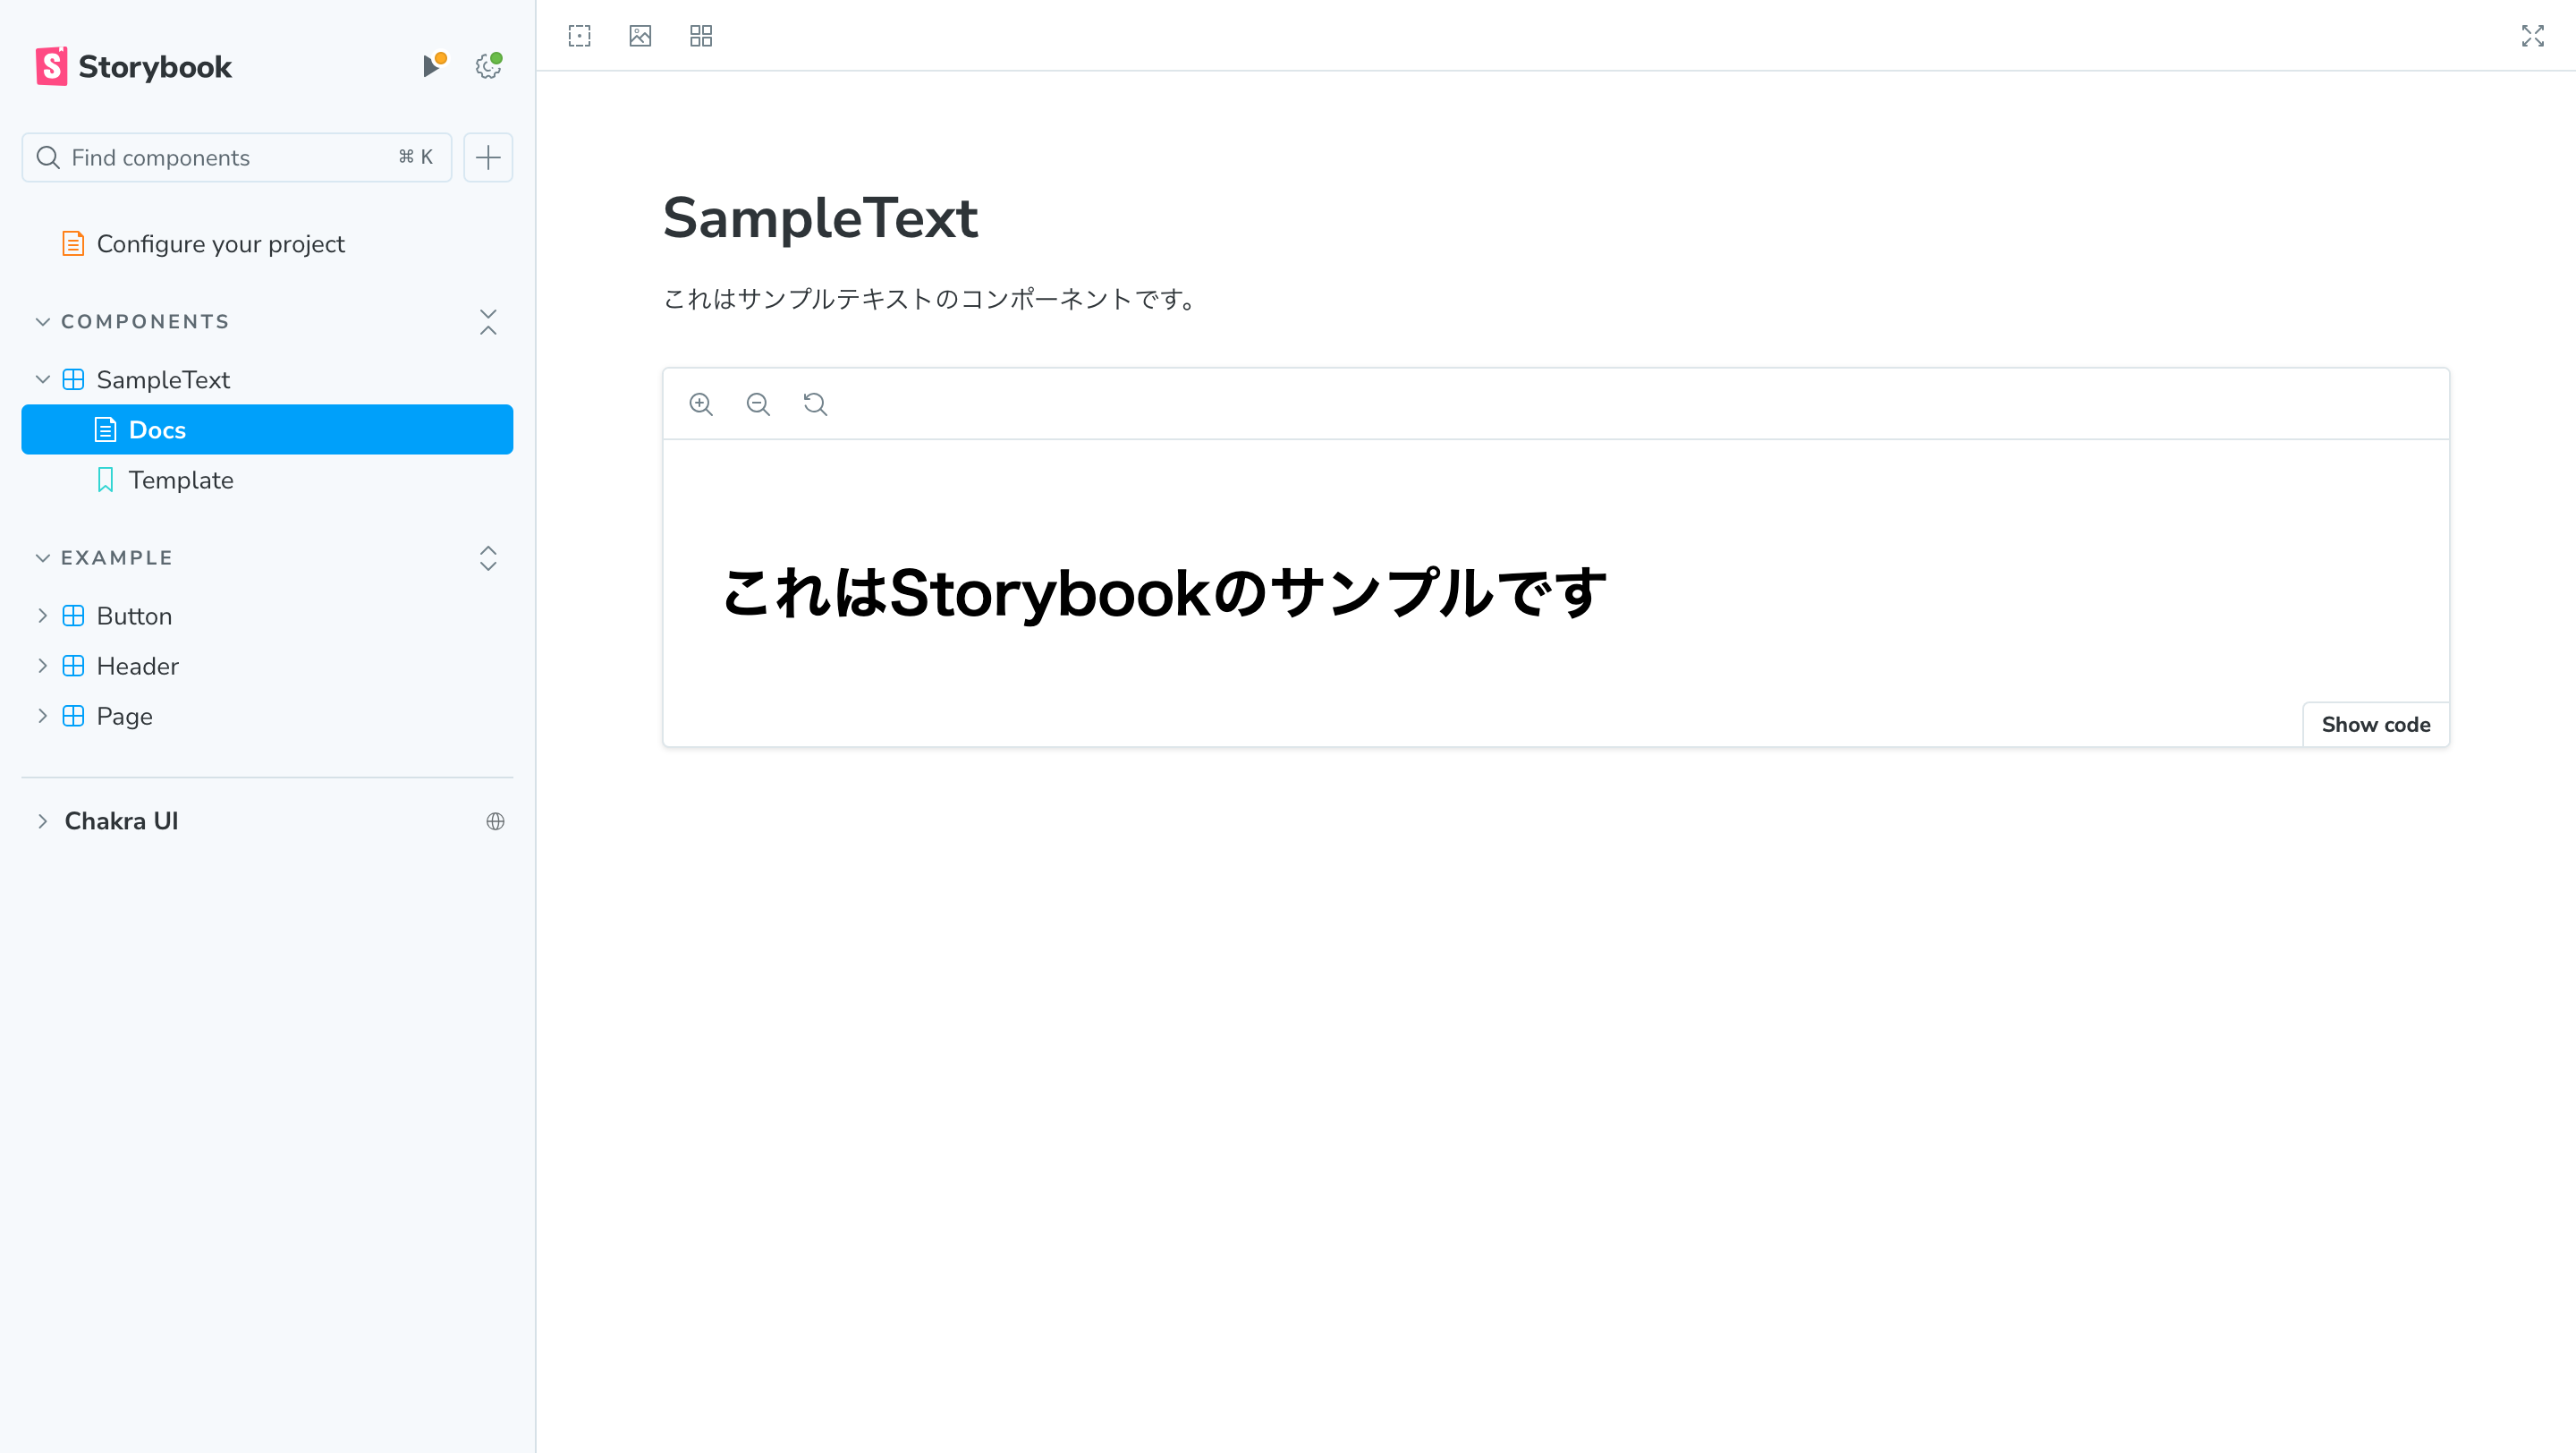Zoom in on the story preview
The width and height of the screenshot is (2576, 1453).
[702, 404]
